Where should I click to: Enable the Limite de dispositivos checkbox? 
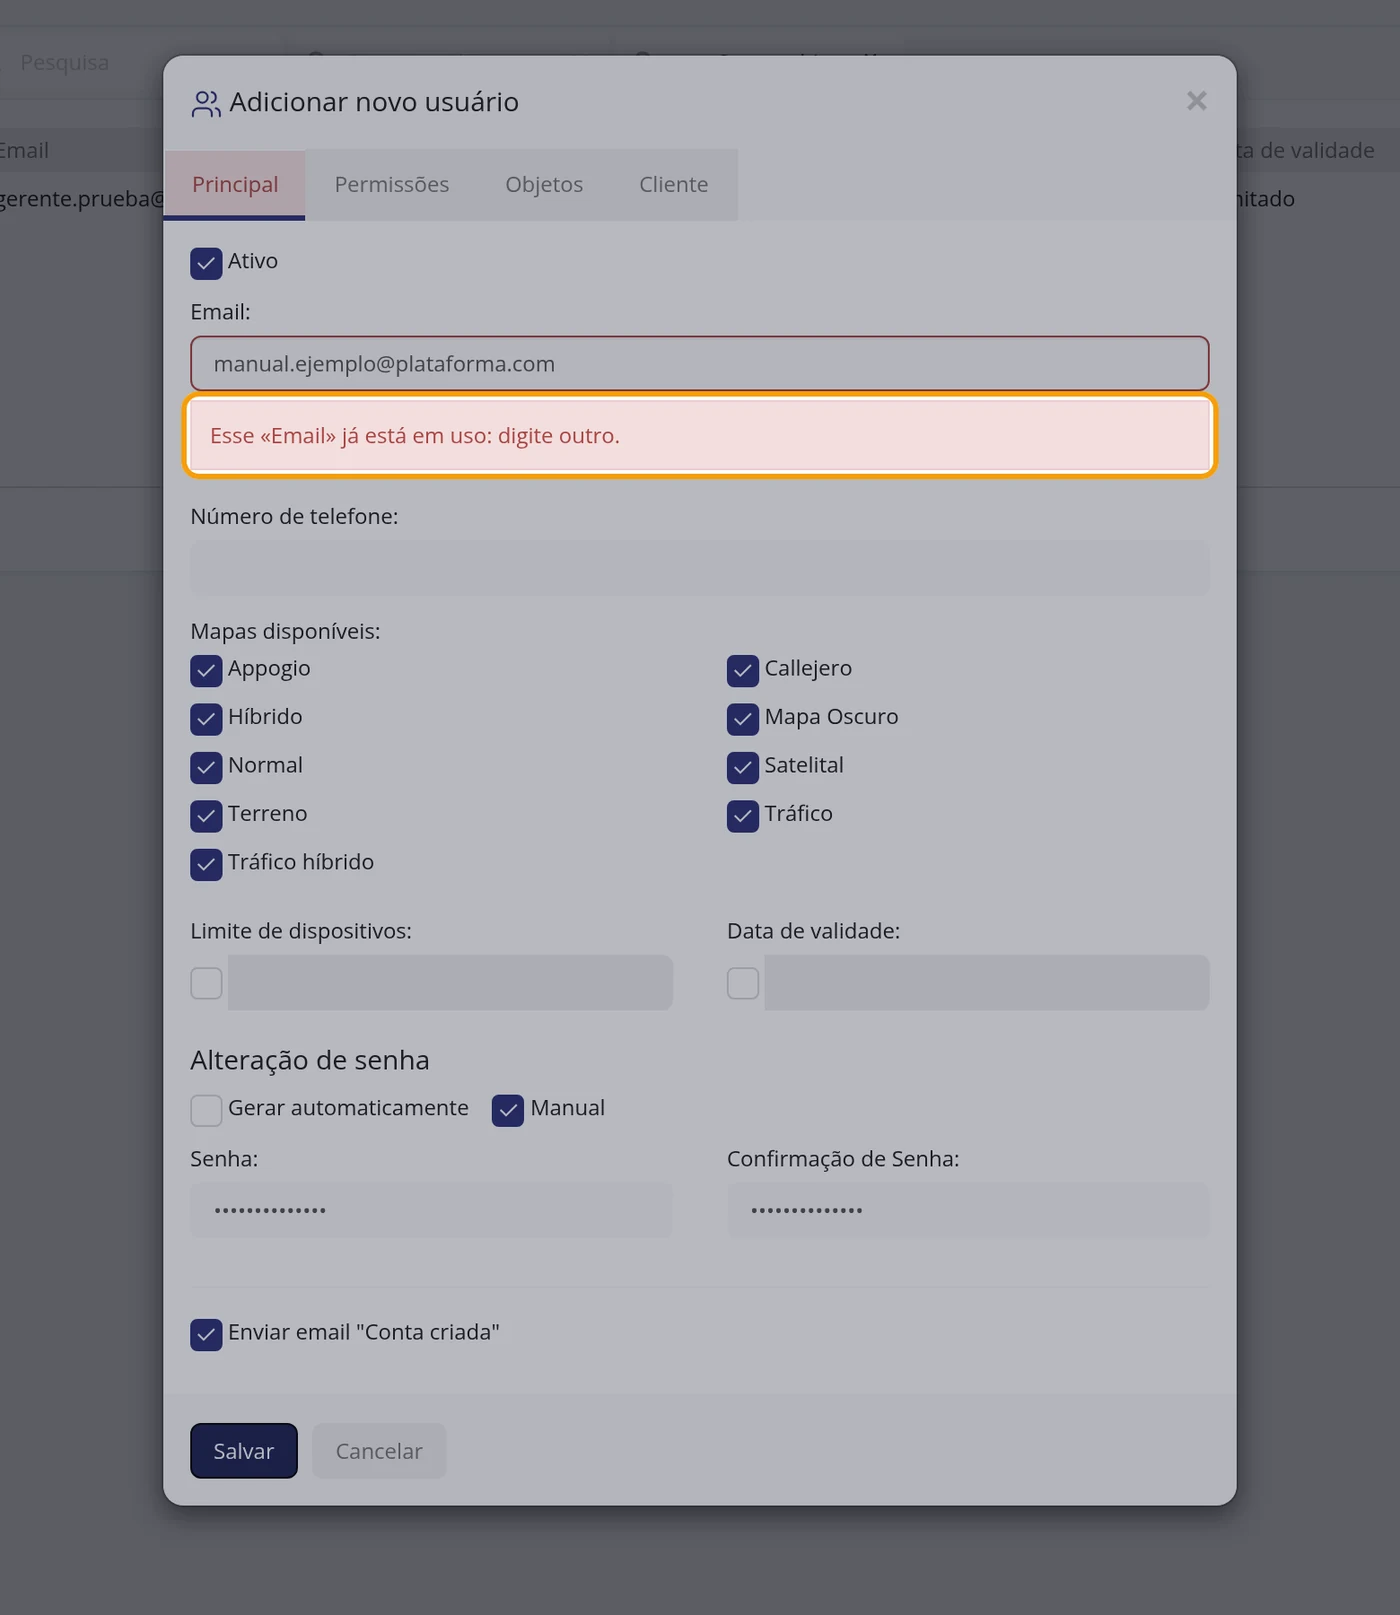[x=206, y=983]
